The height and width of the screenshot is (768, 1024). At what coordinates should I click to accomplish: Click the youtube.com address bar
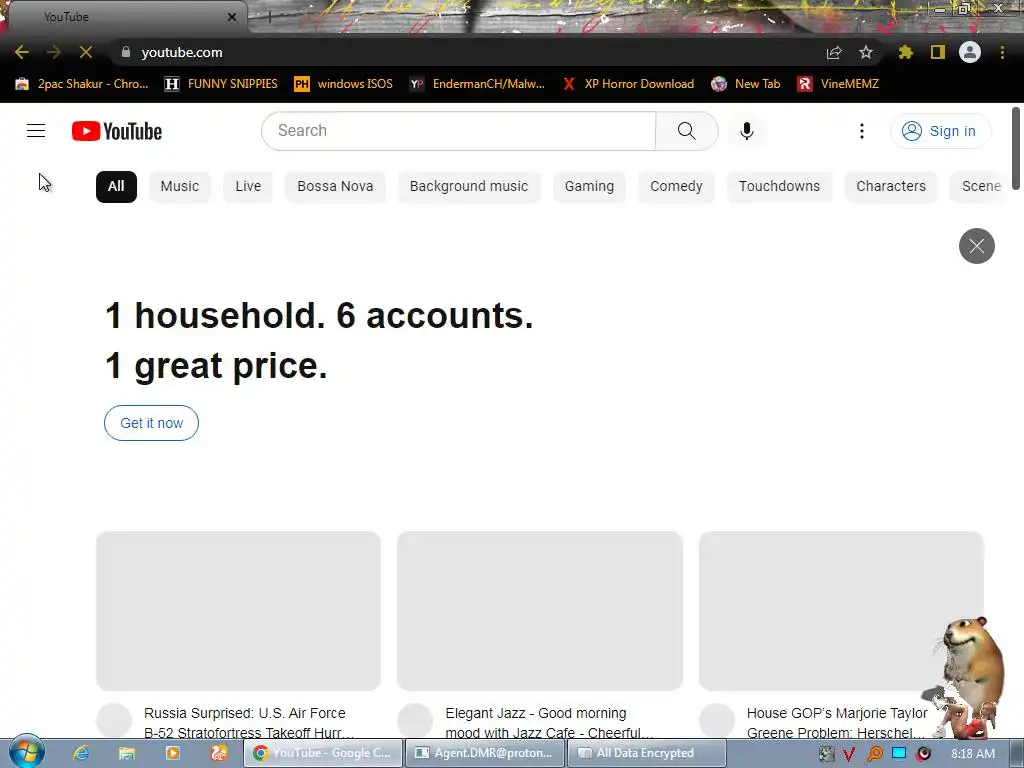tap(457, 52)
